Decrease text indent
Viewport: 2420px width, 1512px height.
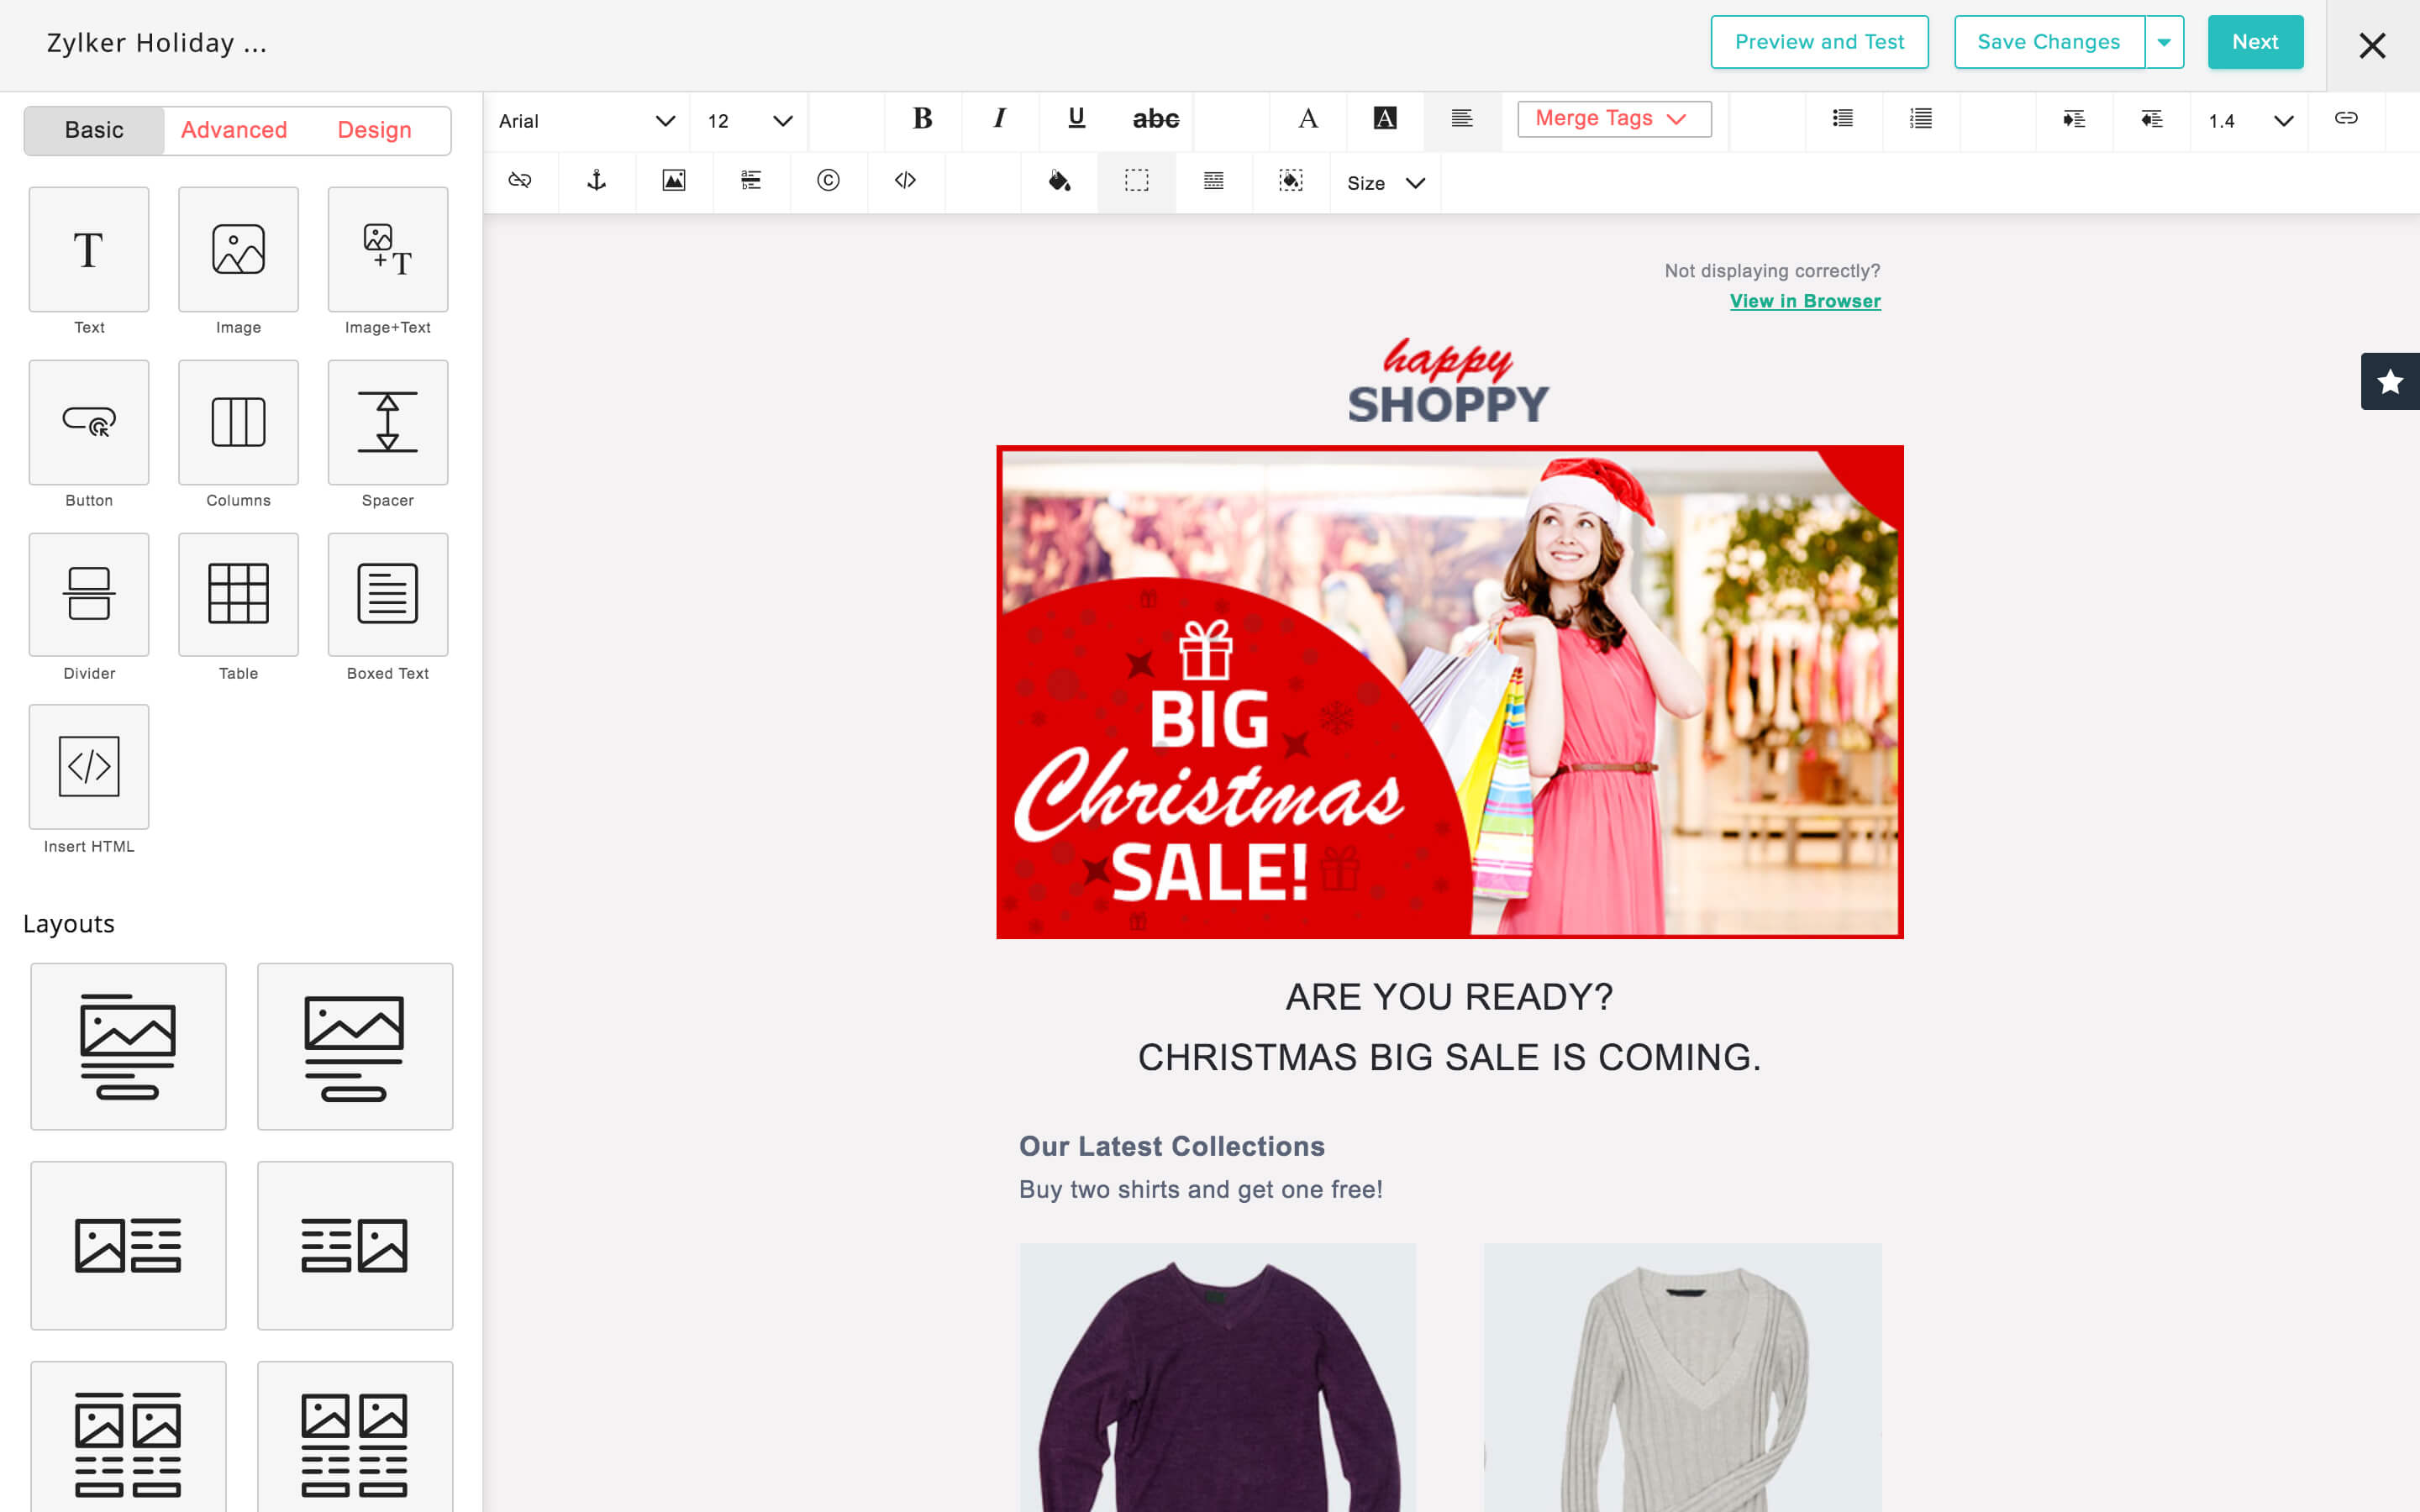click(2151, 120)
